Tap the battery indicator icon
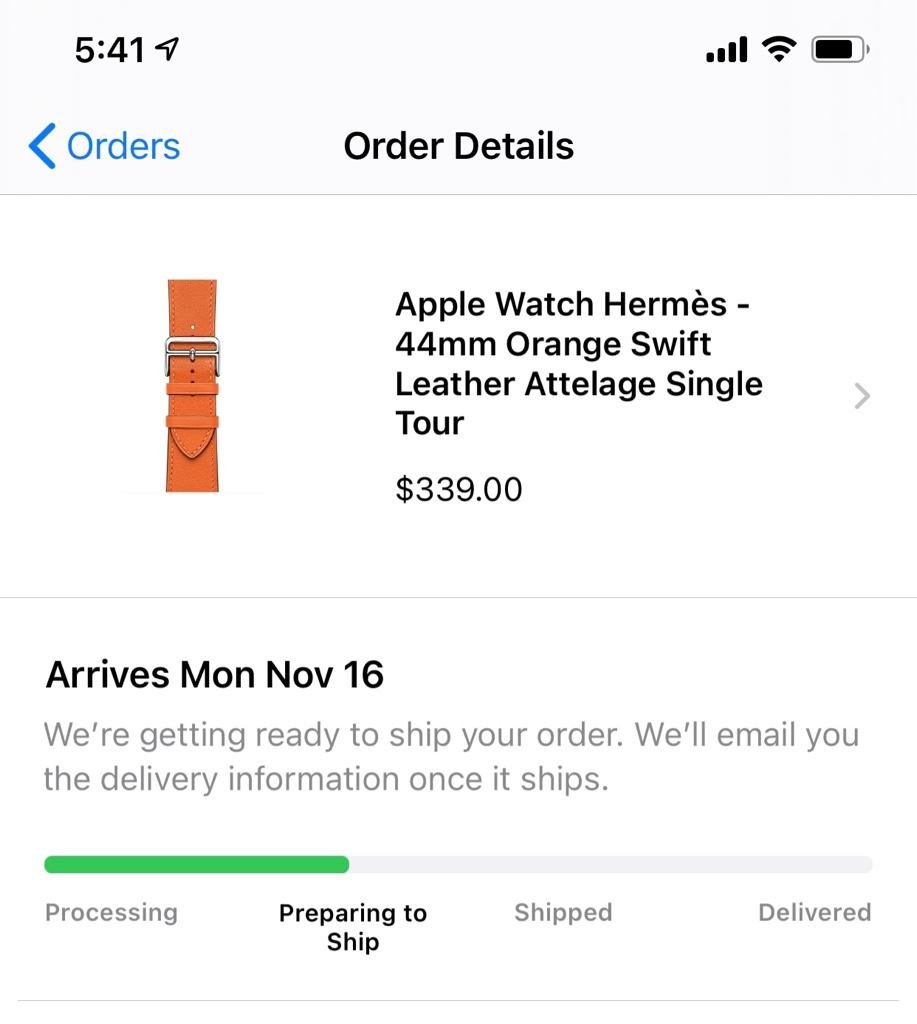The image size is (917, 1024). pos(840,50)
